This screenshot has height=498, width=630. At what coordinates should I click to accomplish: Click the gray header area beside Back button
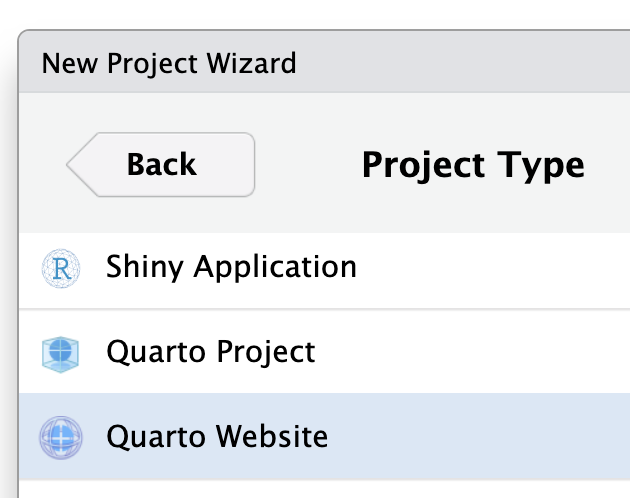[307, 164]
